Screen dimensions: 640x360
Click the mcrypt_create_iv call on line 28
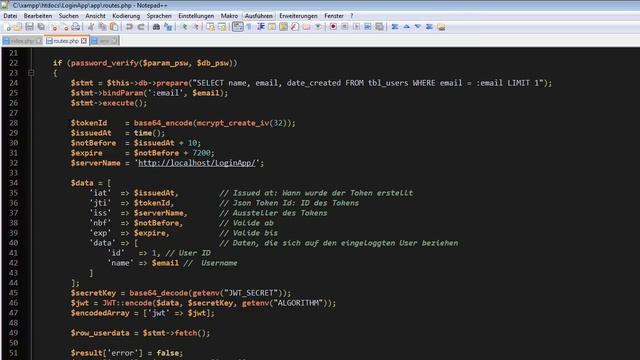pos(233,123)
